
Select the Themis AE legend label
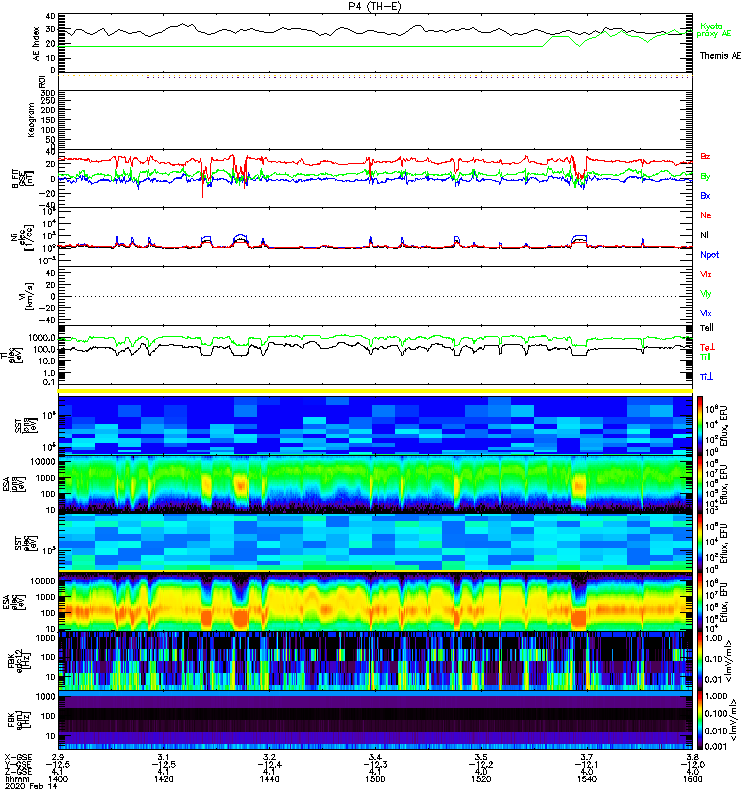click(720, 56)
